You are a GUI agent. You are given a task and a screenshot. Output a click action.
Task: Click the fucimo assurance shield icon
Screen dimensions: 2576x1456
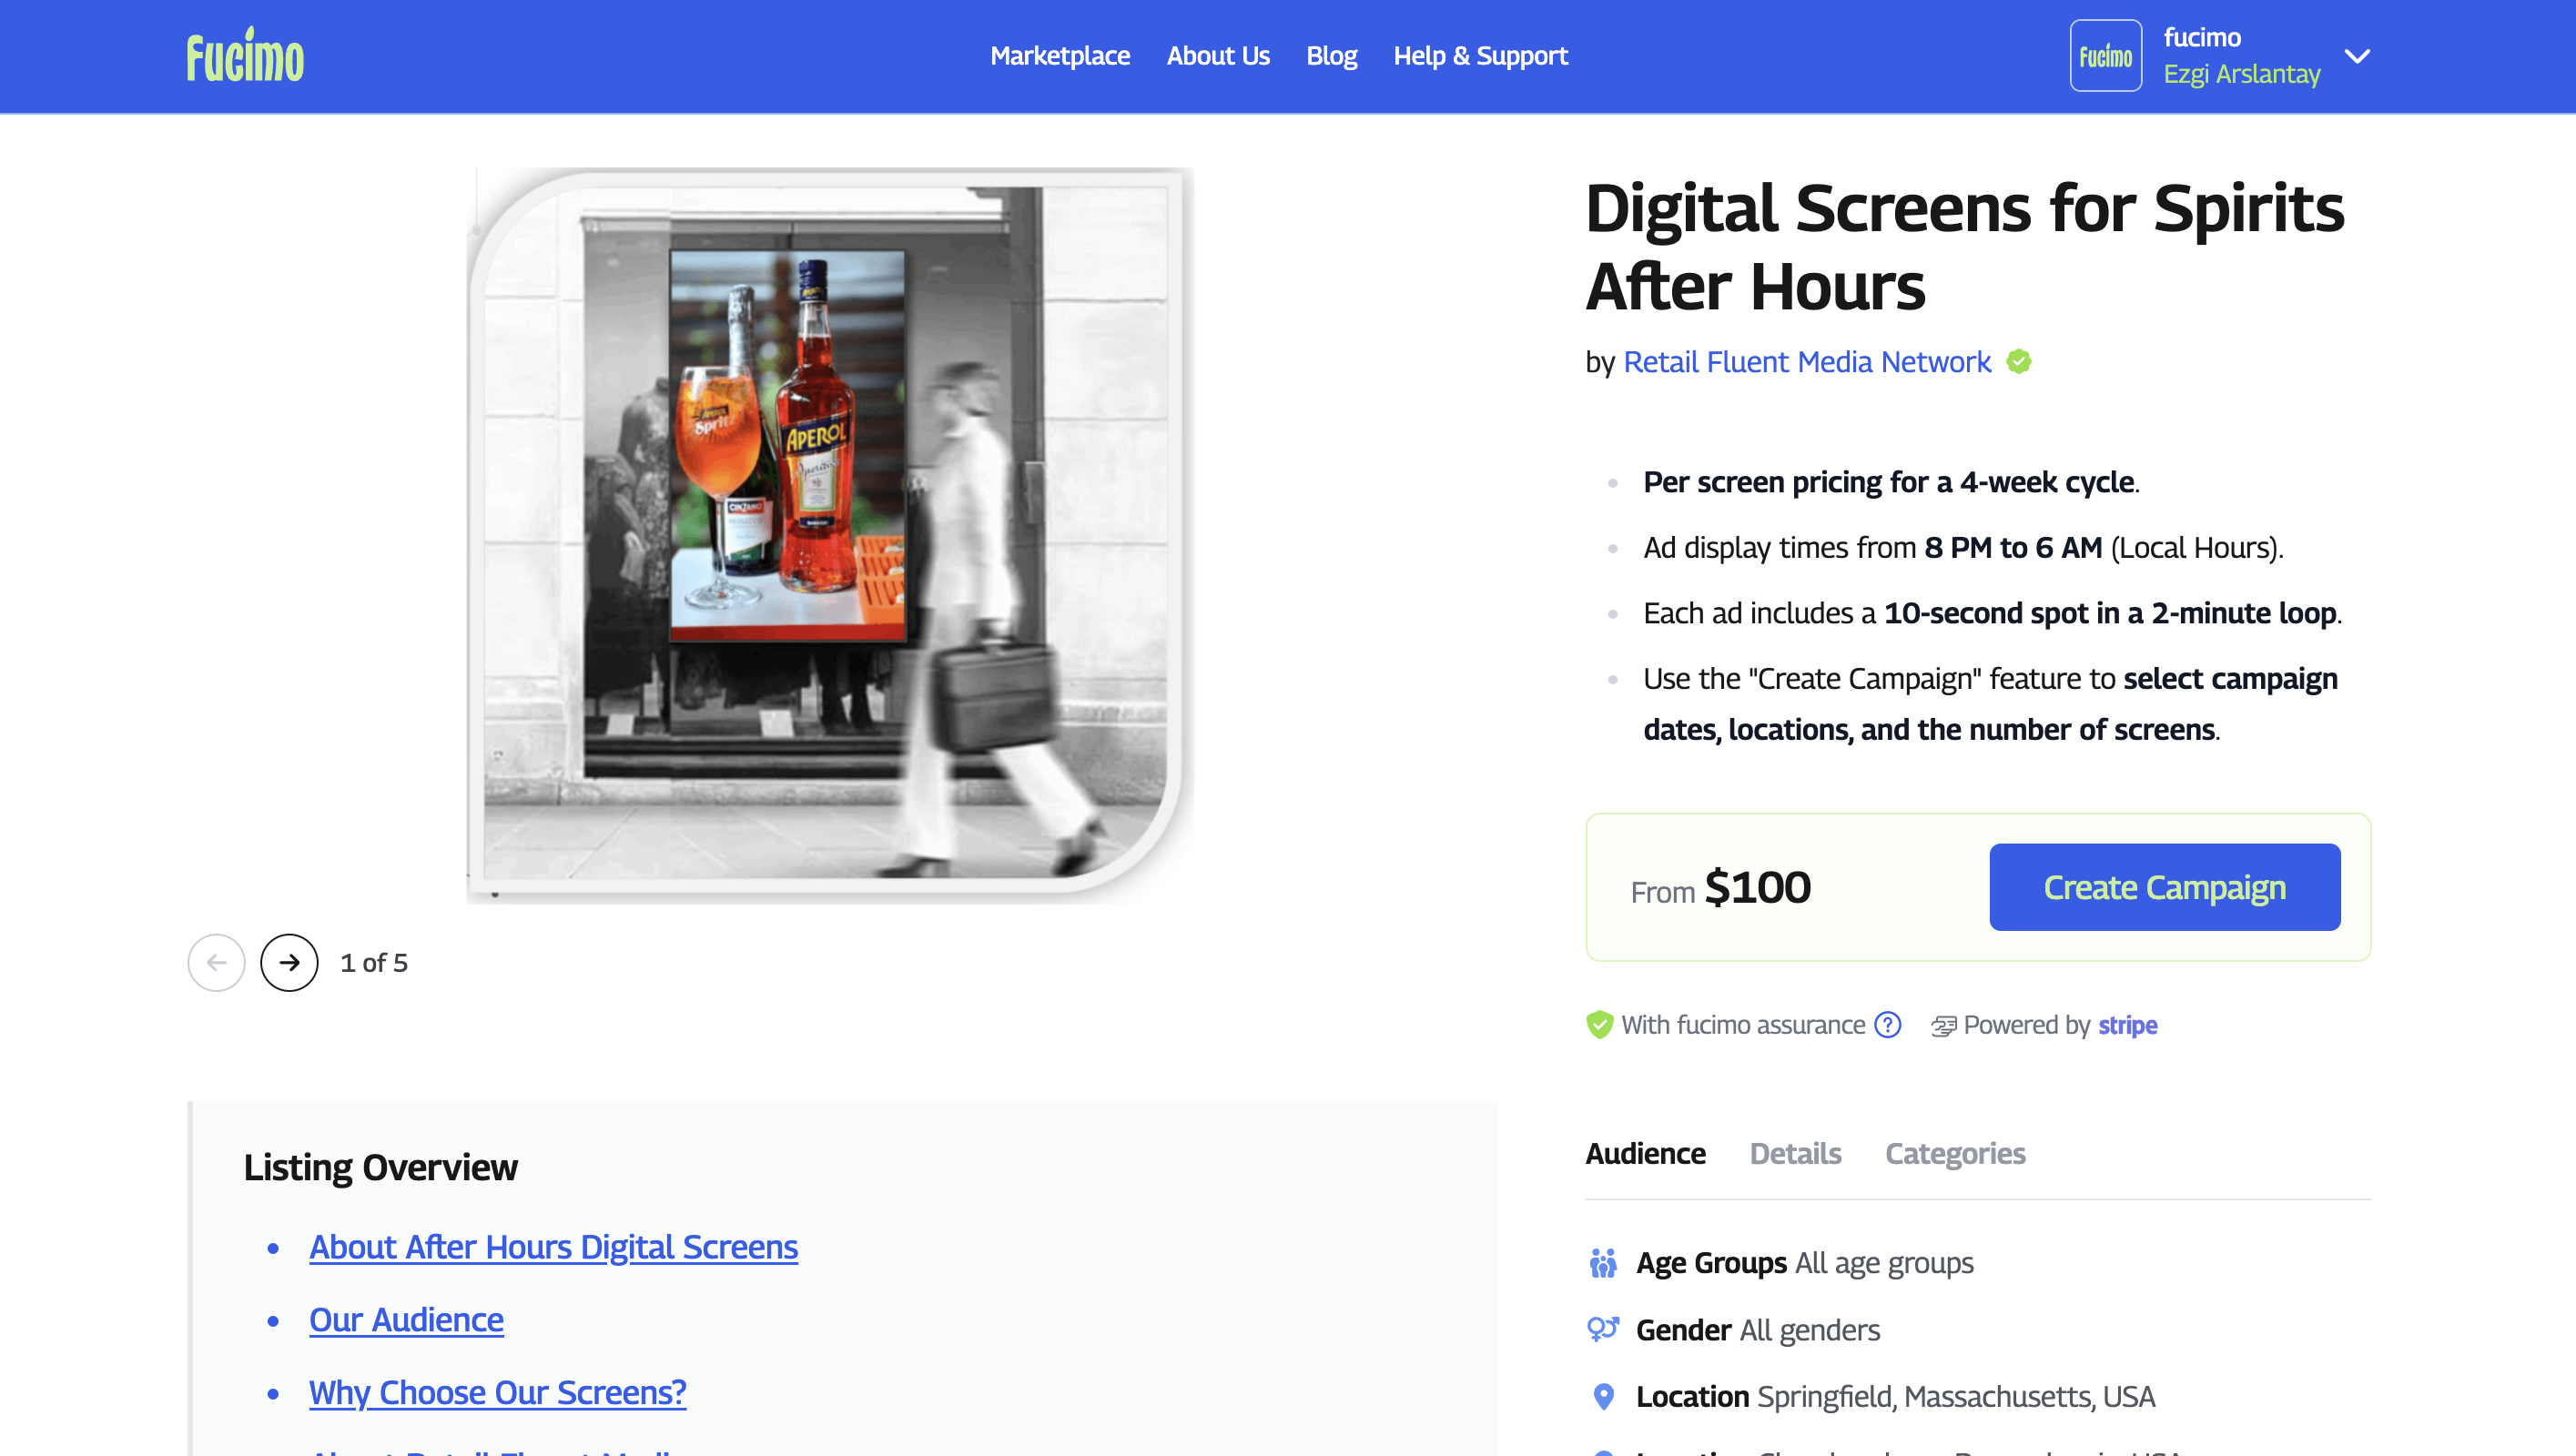coord(1599,1025)
